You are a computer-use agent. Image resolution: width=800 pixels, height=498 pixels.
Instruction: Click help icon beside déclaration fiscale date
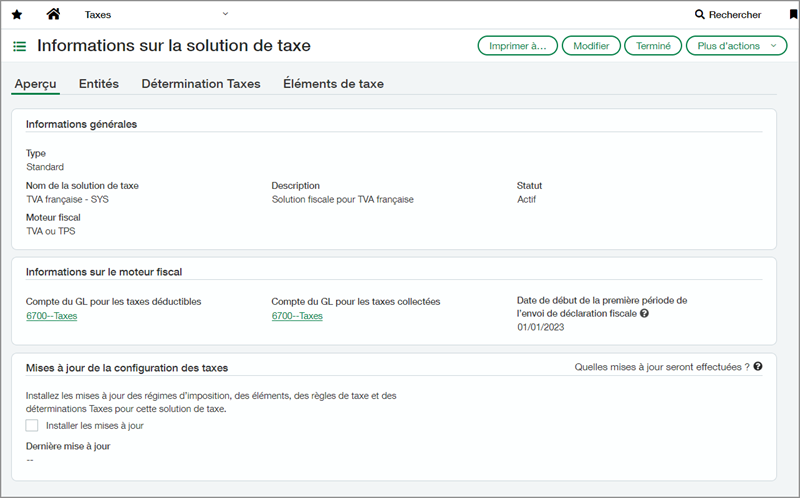click(644, 313)
